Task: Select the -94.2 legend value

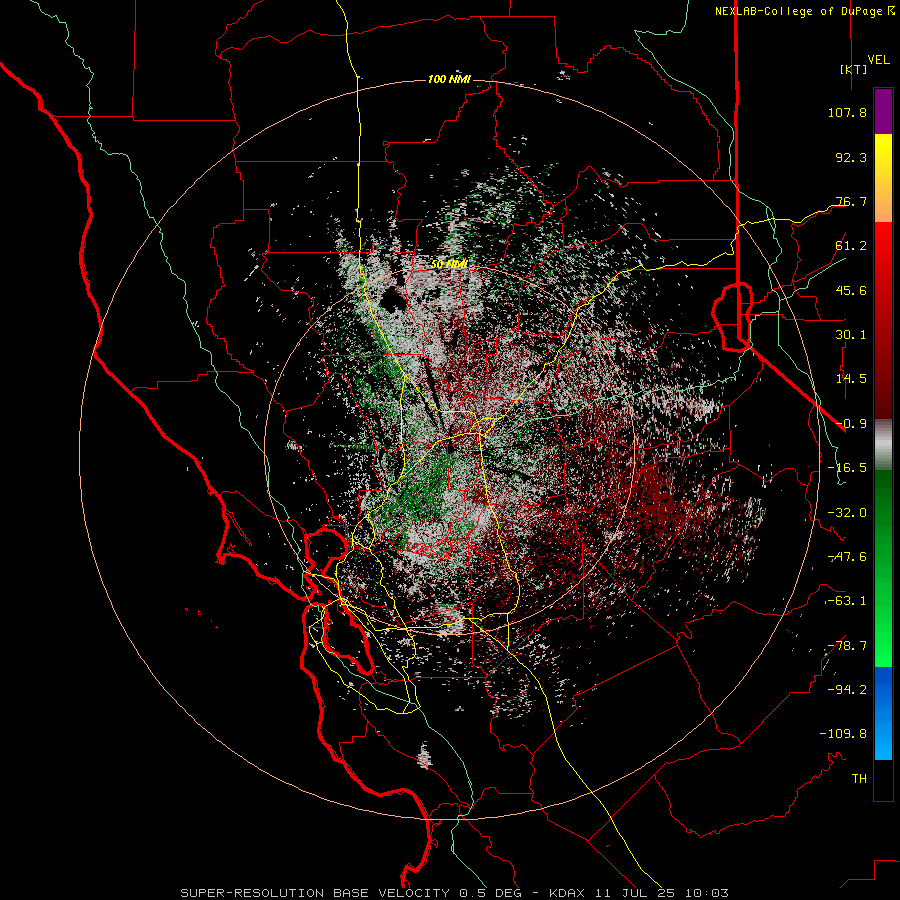Action: point(847,689)
